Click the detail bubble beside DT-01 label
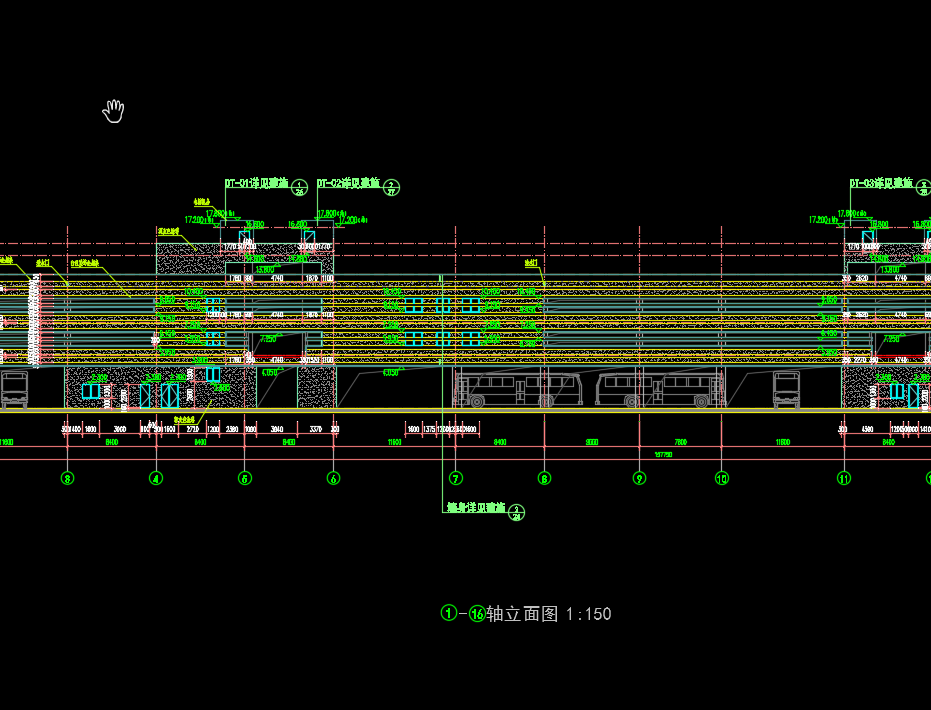The image size is (931, 710). pyautogui.click(x=299, y=188)
